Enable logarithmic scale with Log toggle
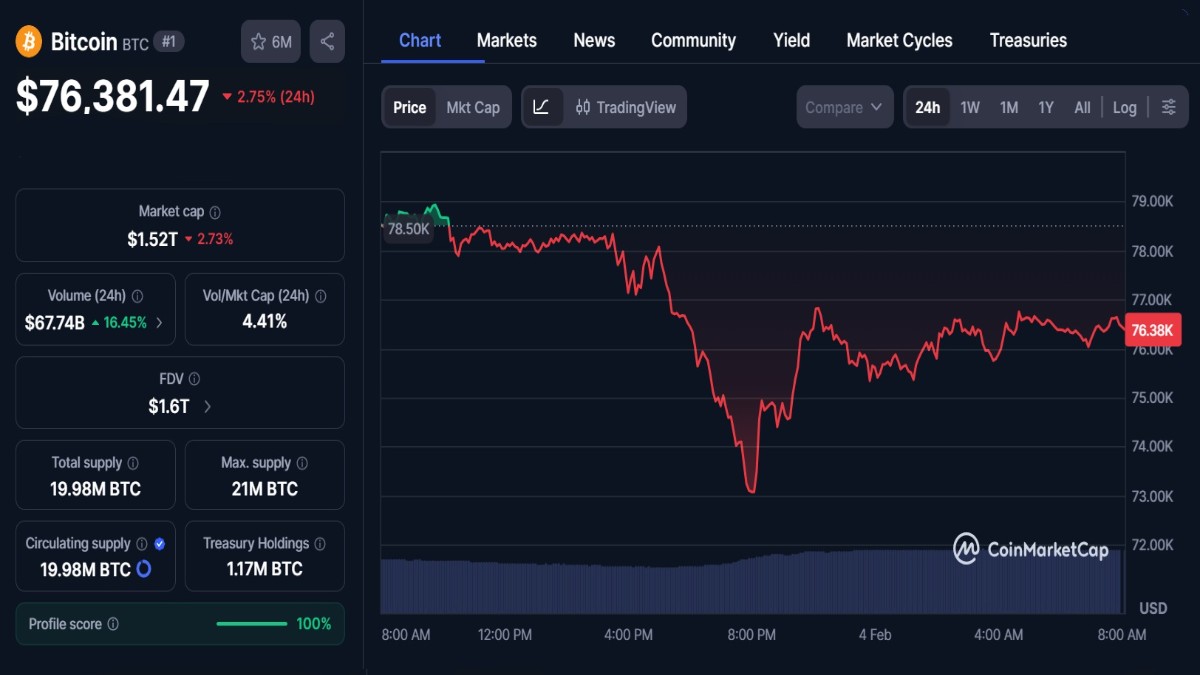Image resolution: width=1200 pixels, height=675 pixels. pos(1124,106)
